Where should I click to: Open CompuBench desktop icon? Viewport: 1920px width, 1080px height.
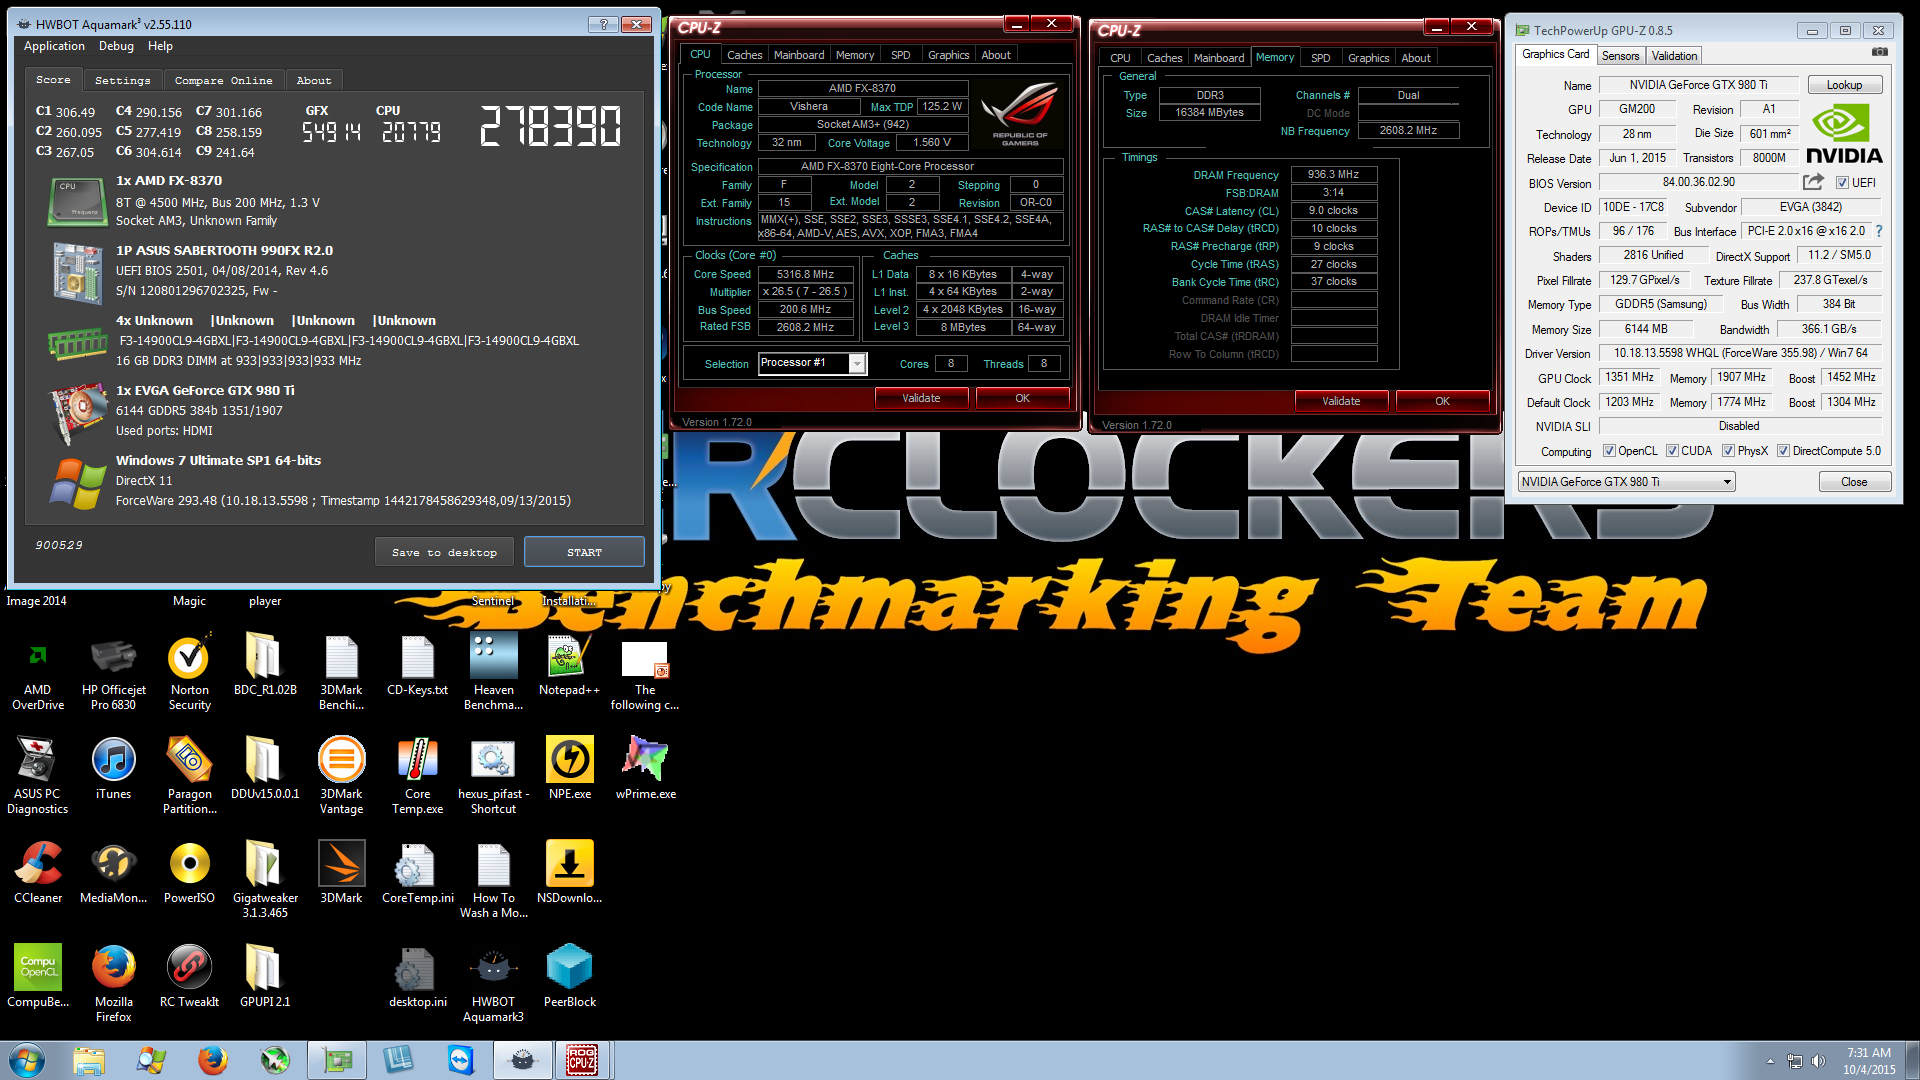click(x=38, y=976)
